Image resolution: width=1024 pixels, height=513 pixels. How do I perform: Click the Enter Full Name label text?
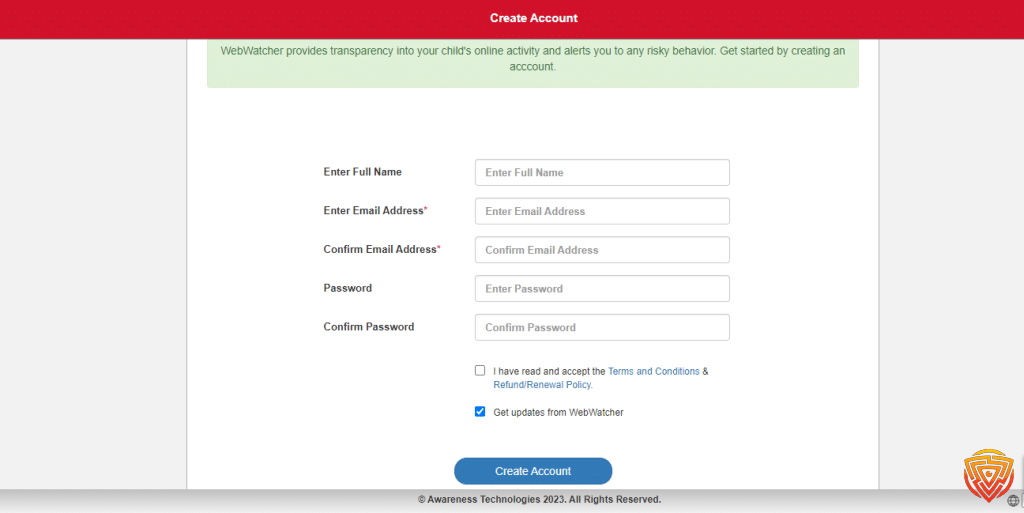coord(362,172)
